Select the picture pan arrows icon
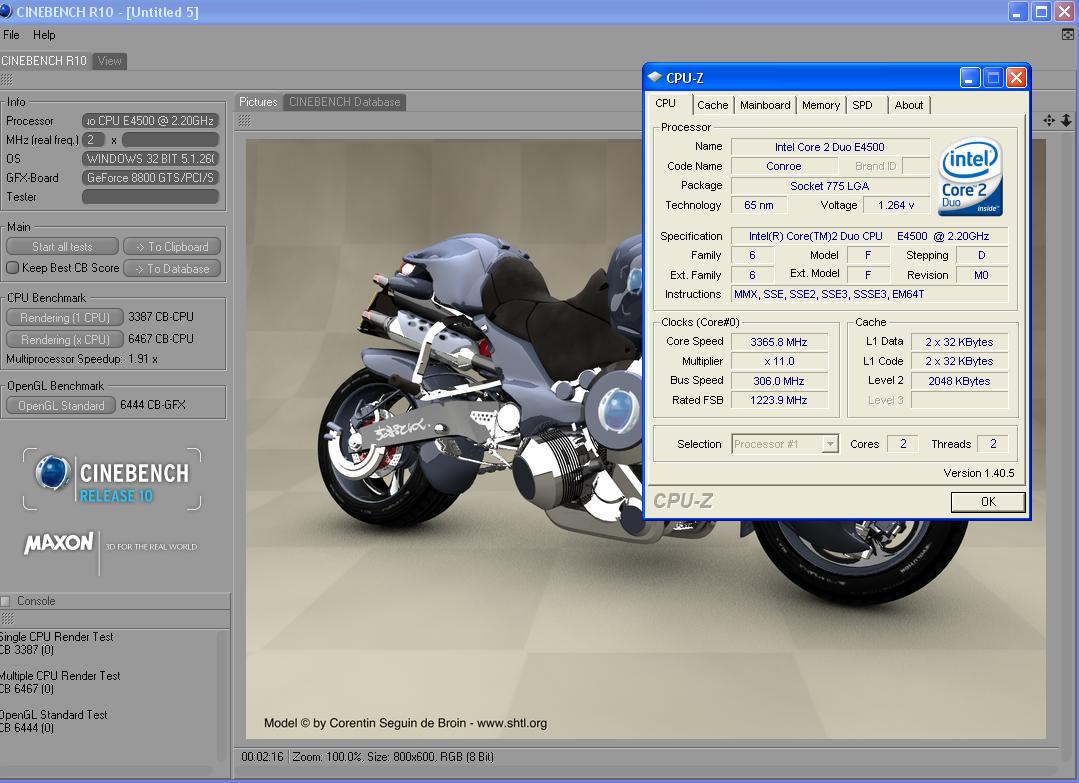Screen dimensions: 1079x783 click(1049, 120)
